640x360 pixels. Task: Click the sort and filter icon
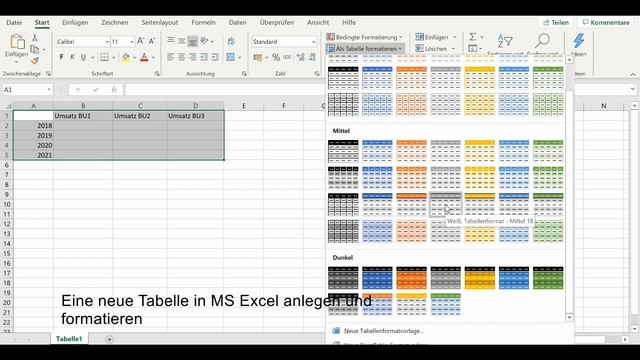tap(505, 41)
